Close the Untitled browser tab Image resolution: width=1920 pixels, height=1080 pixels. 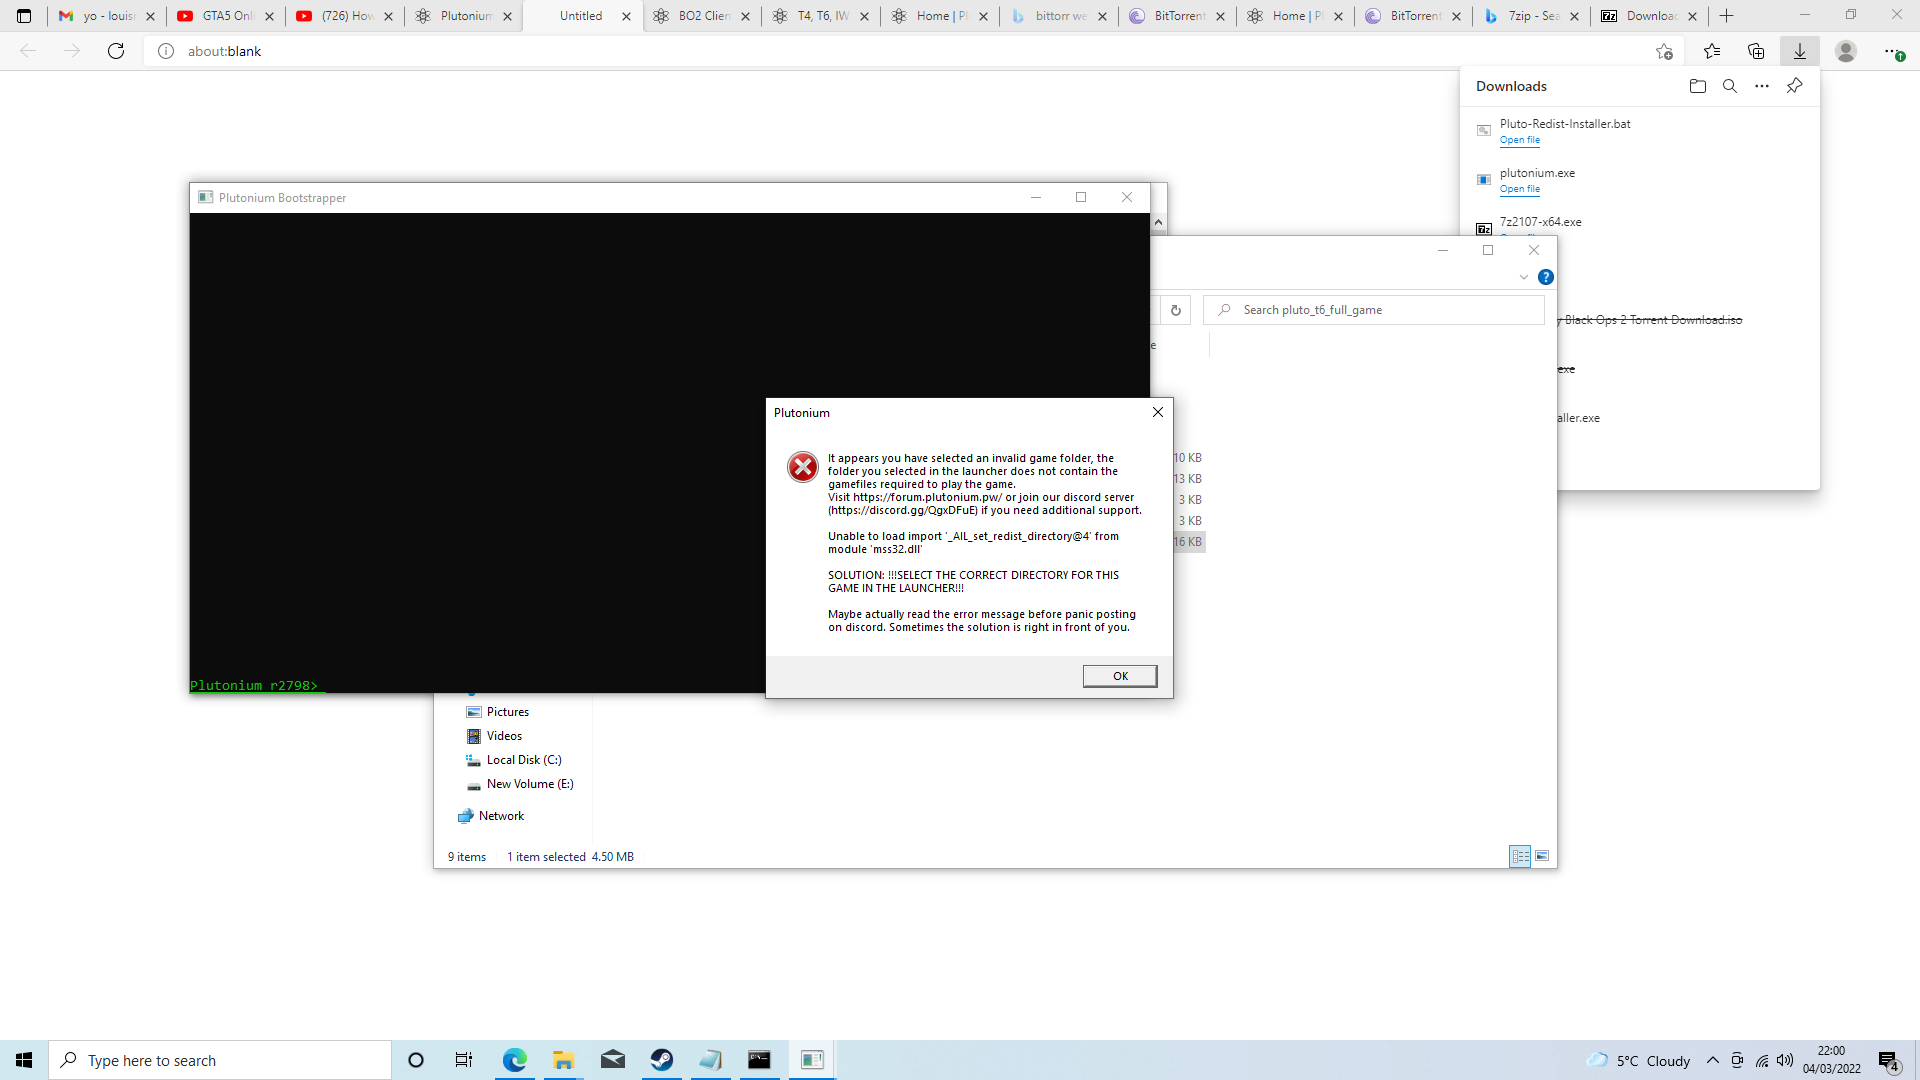pos(627,16)
